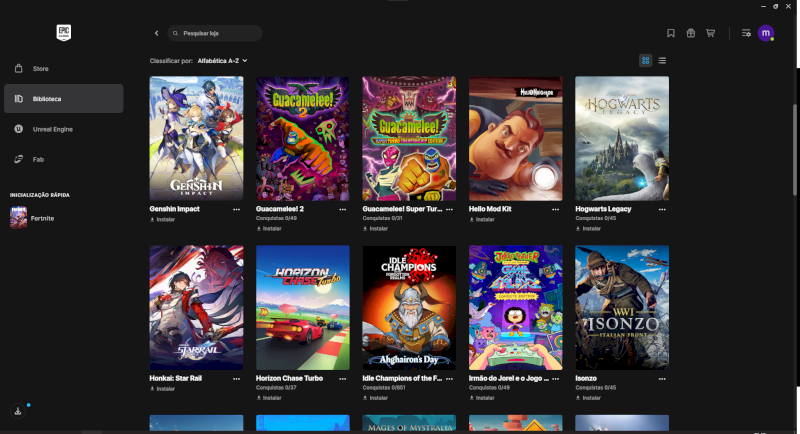Select the Isonzo cover art
The height and width of the screenshot is (434, 800).
(x=622, y=308)
